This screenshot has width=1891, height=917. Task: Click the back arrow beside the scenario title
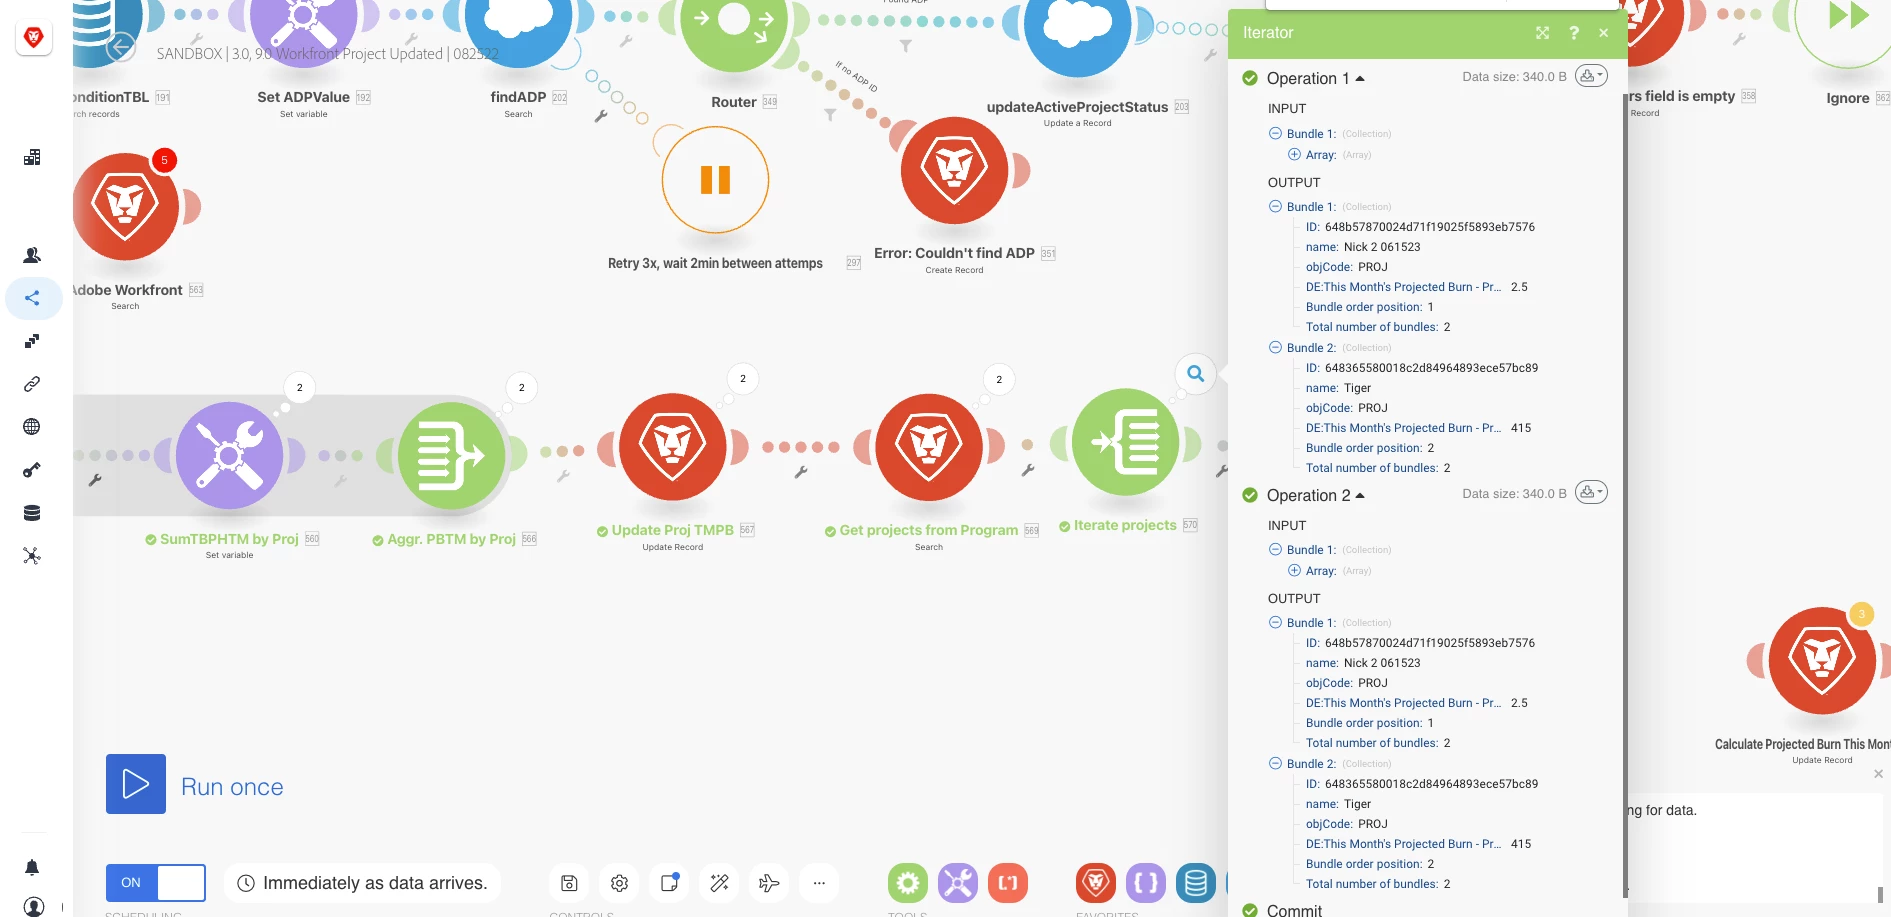tap(120, 47)
